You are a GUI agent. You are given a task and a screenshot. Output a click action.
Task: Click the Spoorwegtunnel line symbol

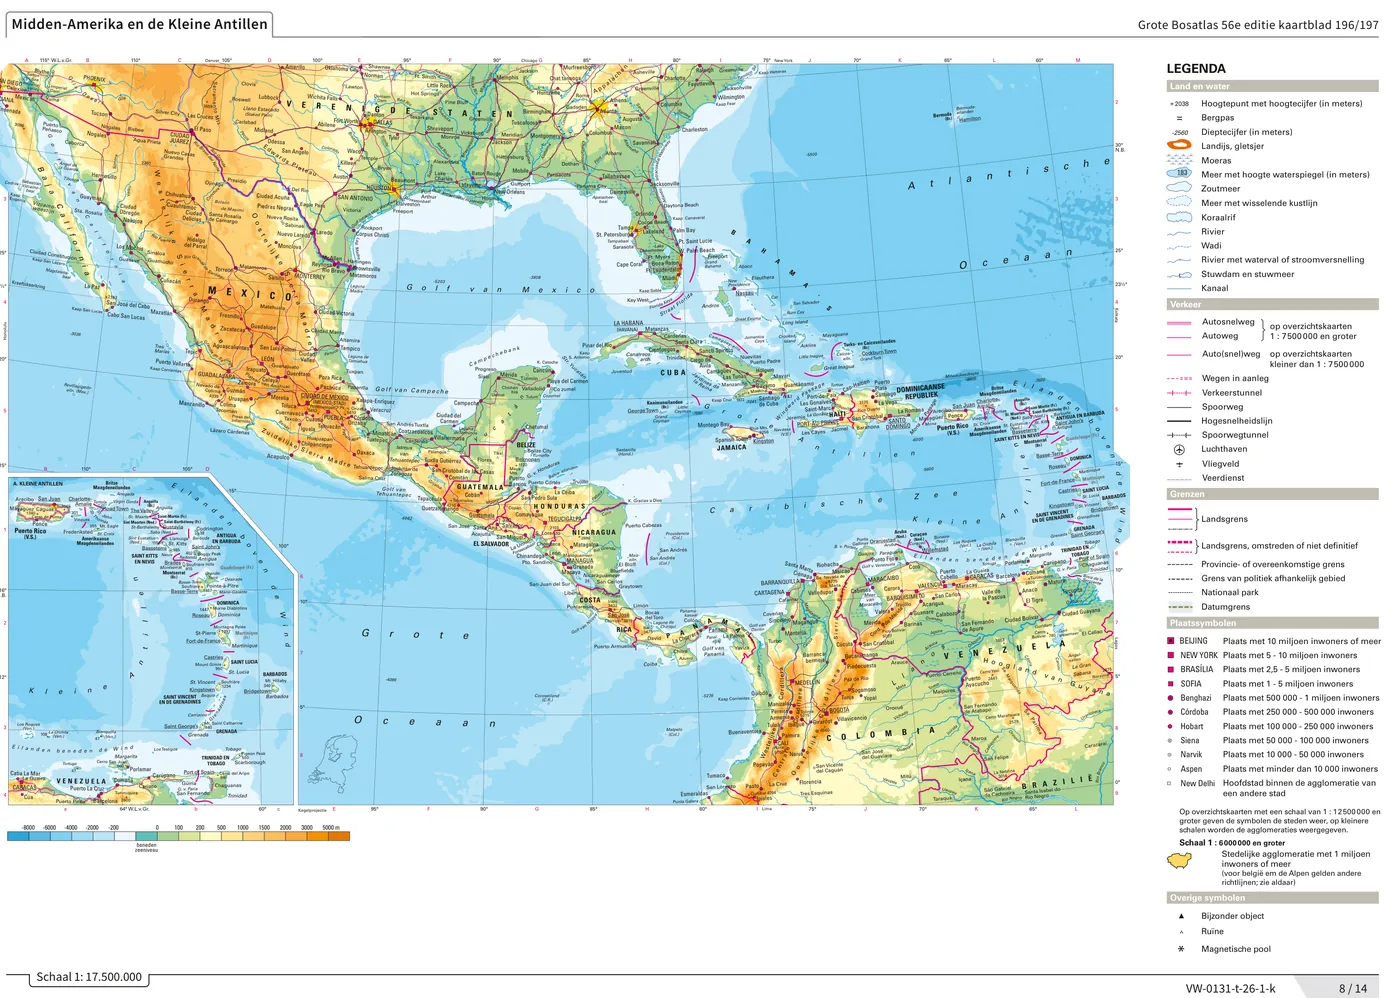click(x=1179, y=435)
